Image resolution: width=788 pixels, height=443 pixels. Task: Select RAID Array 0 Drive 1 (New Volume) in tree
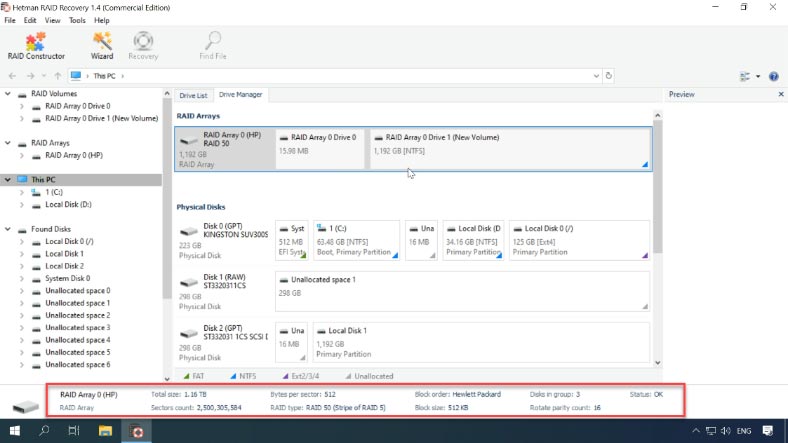pyautogui.click(x=102, y=119)
